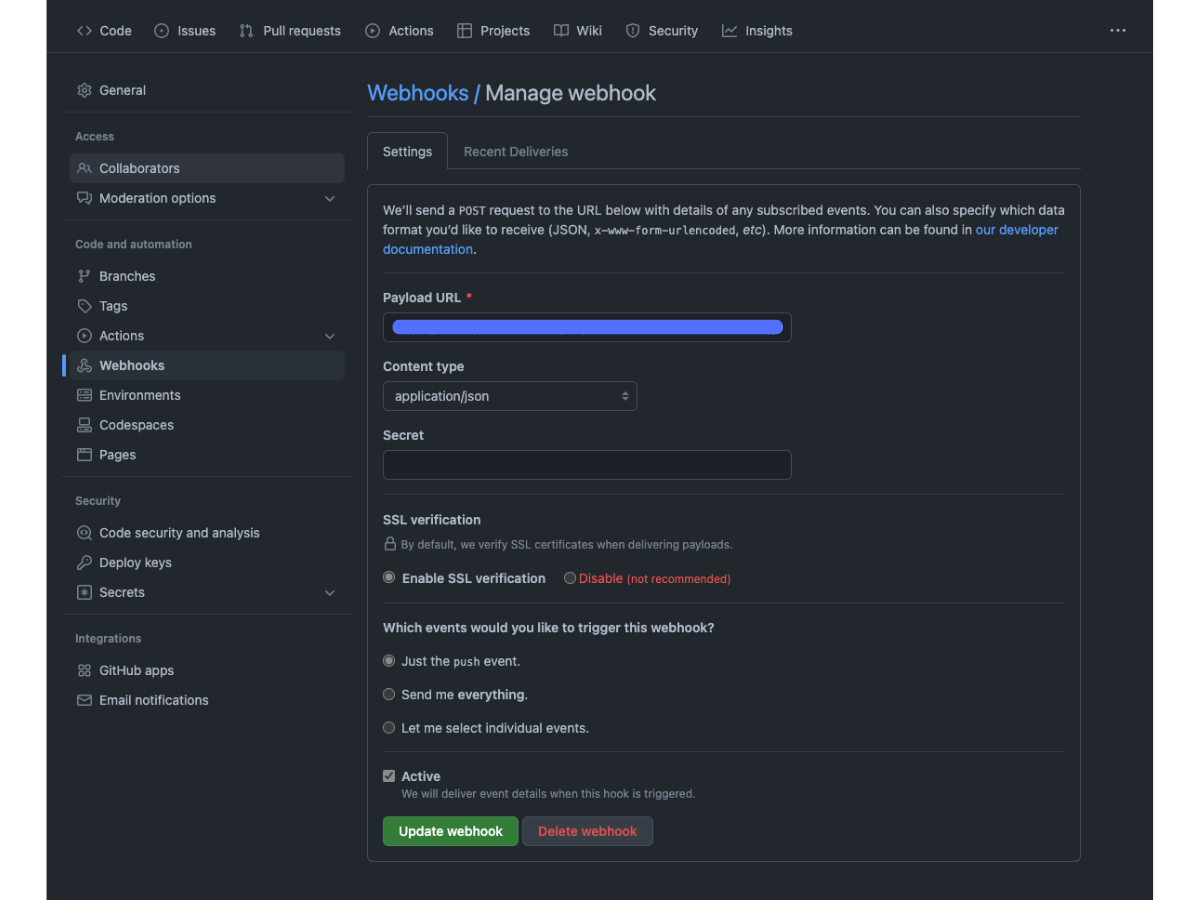Open Codespaces from the sidebar icon

(x=85, y=425)
